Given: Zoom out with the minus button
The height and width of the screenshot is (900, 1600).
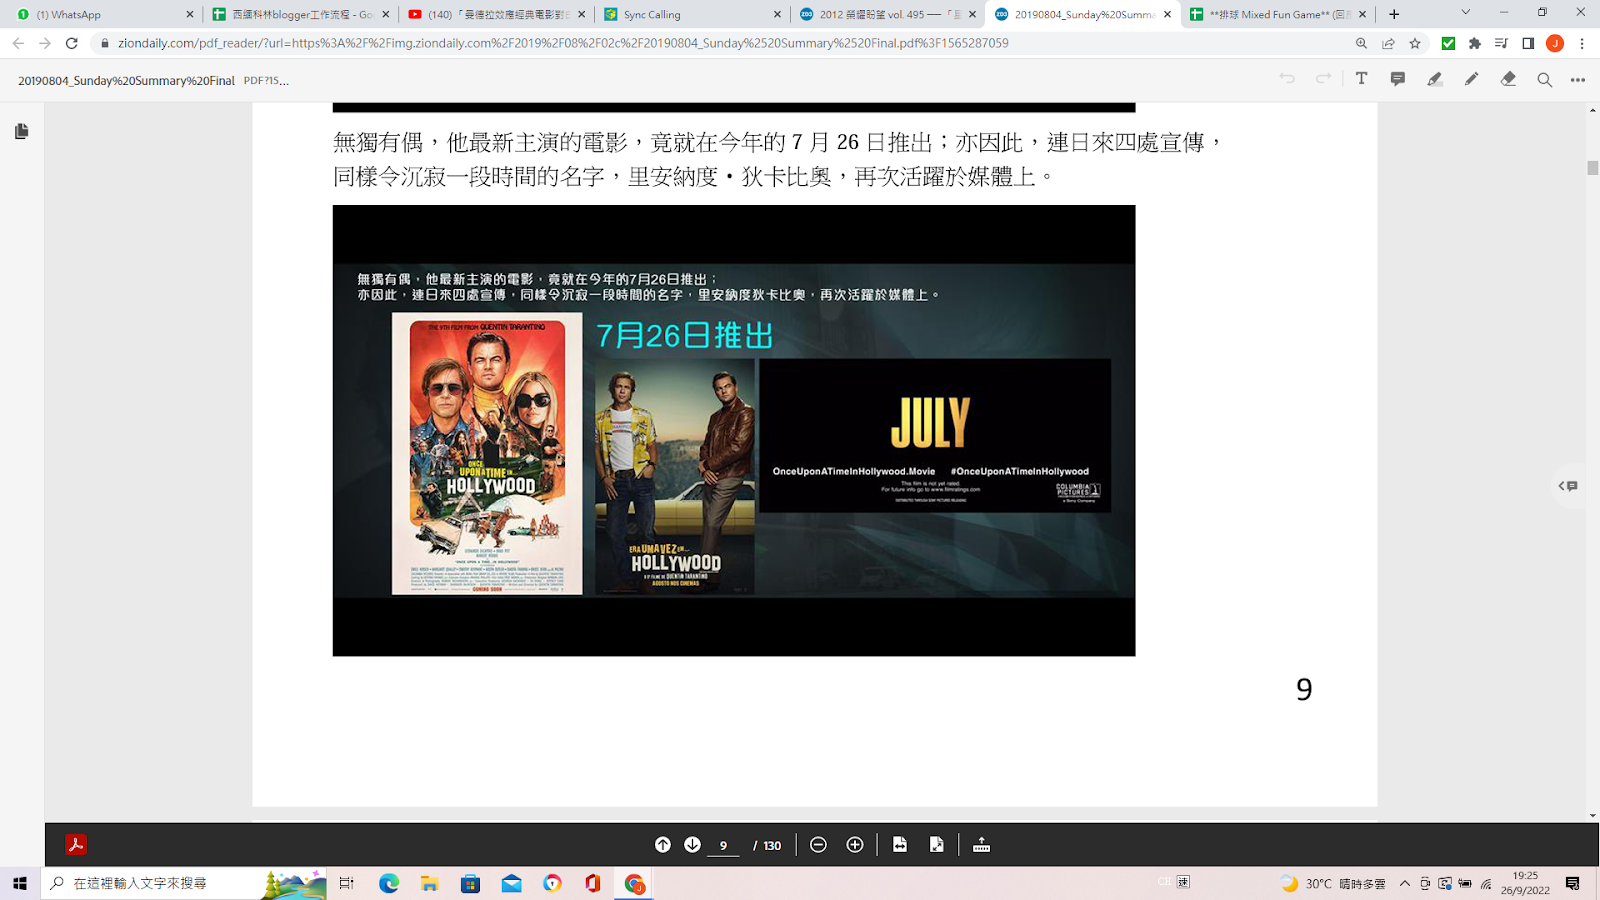Looking at the screenshot, I should pos(818,845).
